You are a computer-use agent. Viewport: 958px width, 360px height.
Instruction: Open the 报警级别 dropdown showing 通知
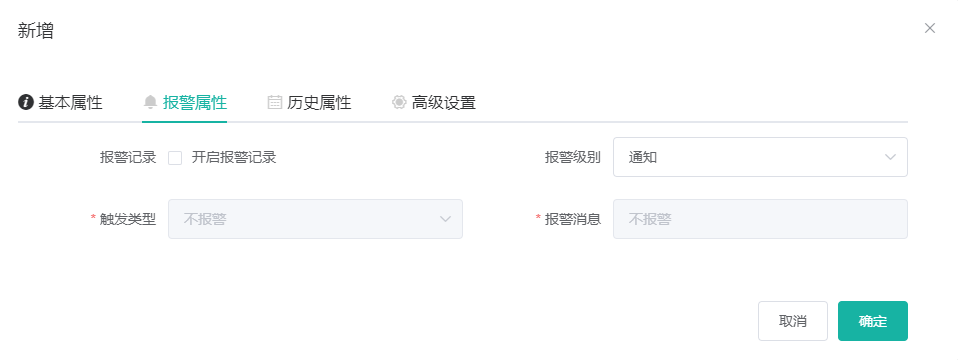pyautogui.click(x=760, y=157)
